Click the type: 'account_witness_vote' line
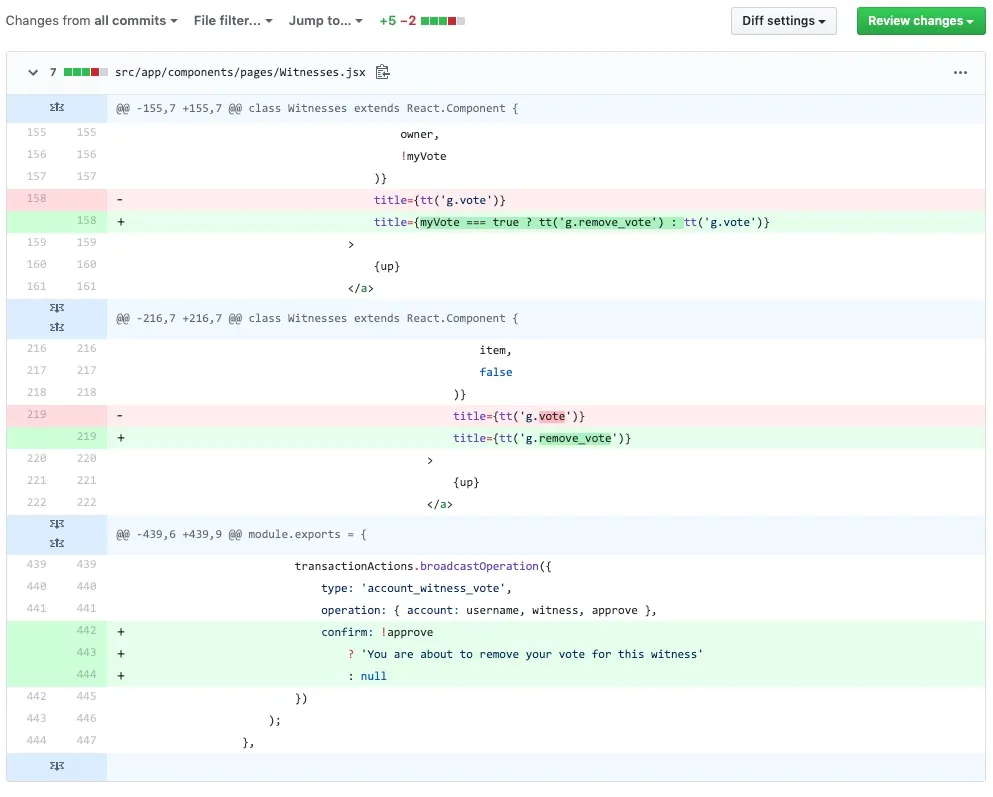This screenshot has height=797, width=993. [416, 589]
